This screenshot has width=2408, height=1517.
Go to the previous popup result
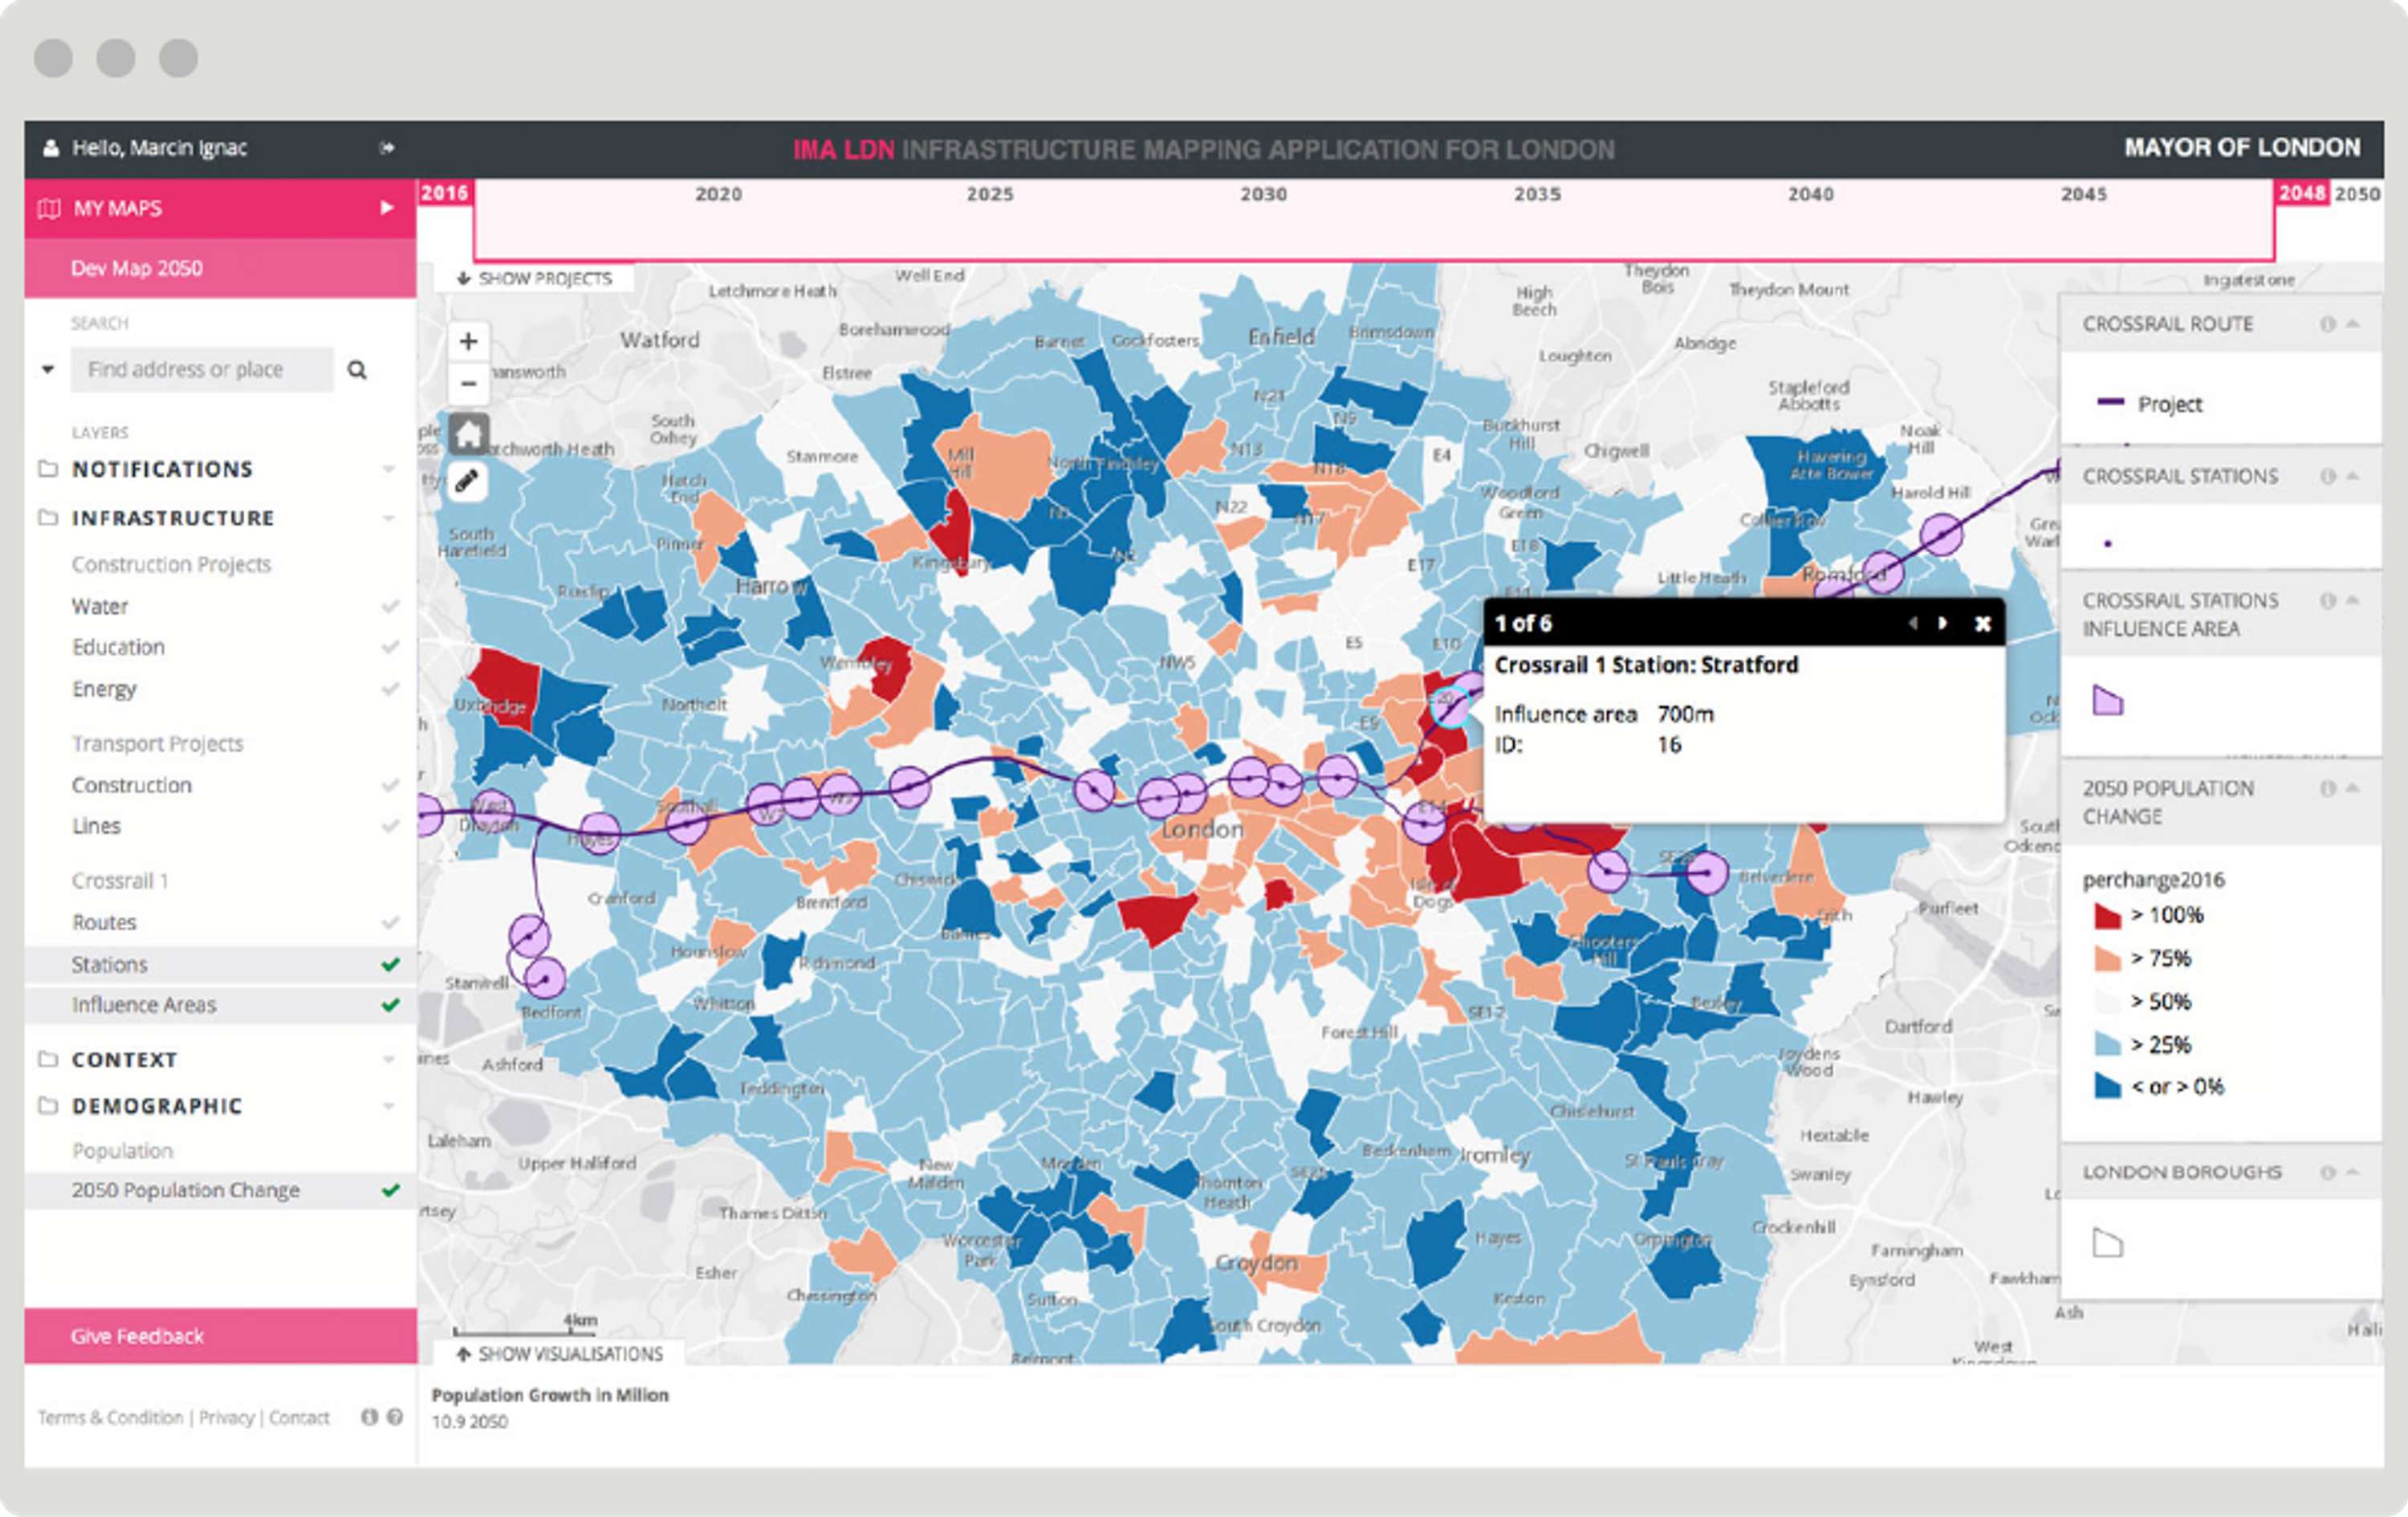click(1913, 623)
